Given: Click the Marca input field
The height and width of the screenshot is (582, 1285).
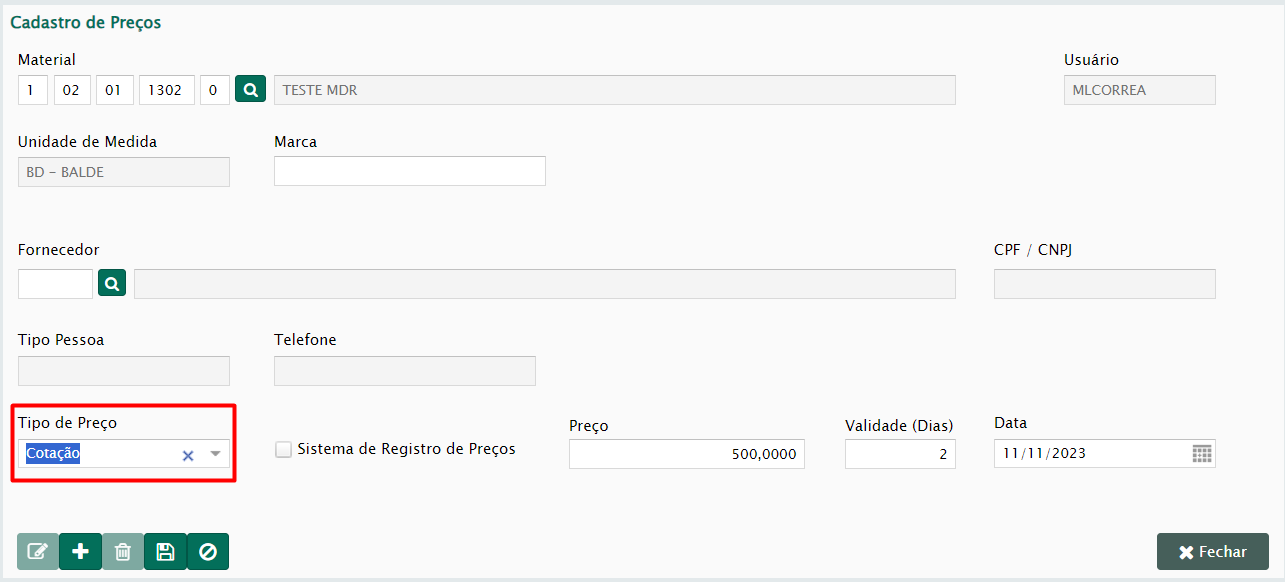Looking at the screenshot, I should pyautogui.click(x=410, y=171).
